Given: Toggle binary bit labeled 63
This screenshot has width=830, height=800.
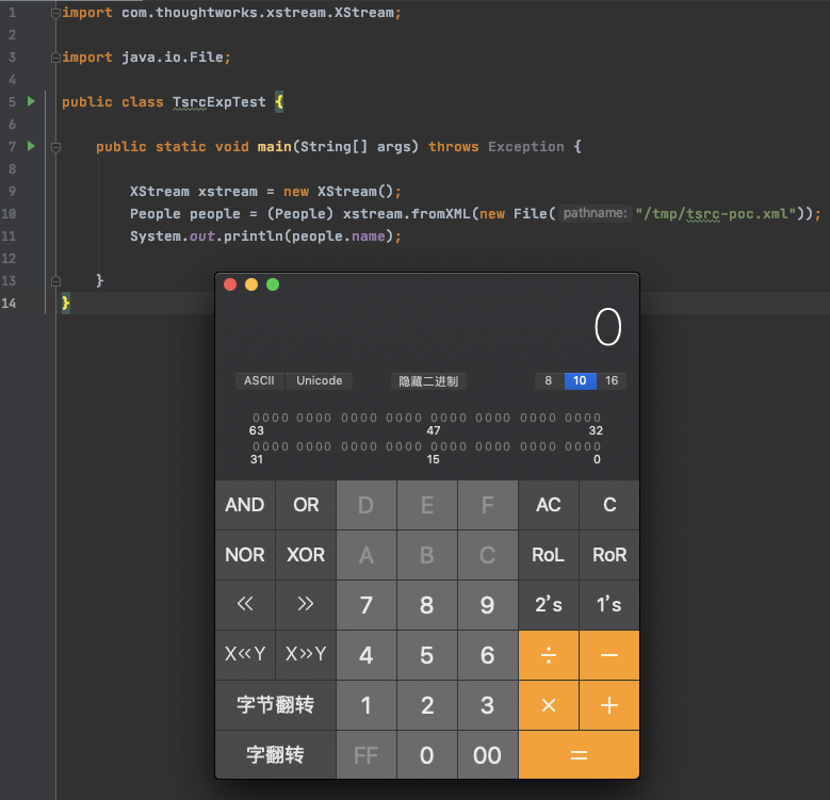Looking at the screenshot, I should [x=257, y=418].
